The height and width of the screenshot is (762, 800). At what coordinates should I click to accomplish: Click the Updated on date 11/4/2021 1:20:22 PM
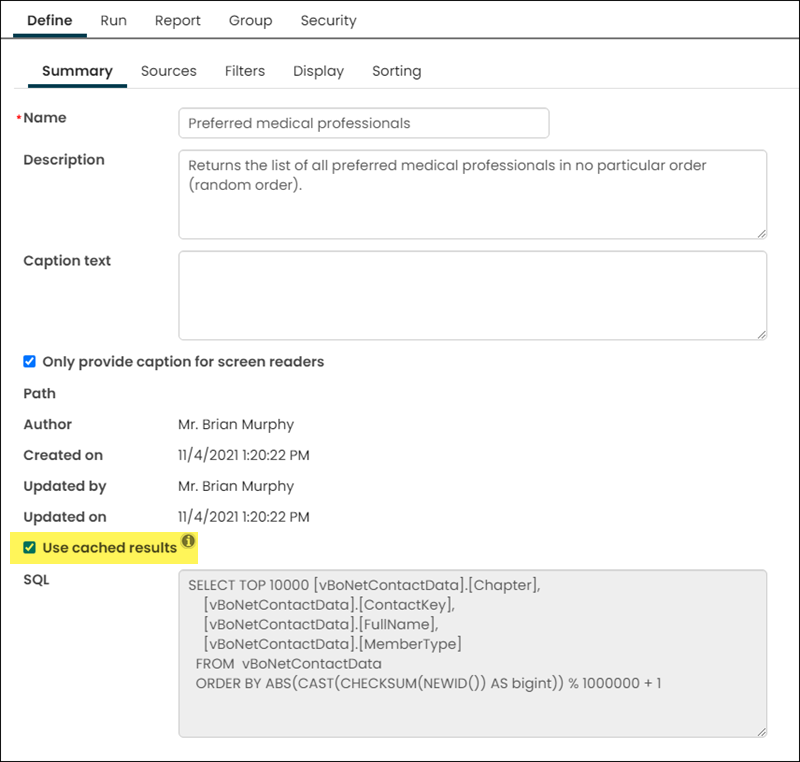[243, 517]
